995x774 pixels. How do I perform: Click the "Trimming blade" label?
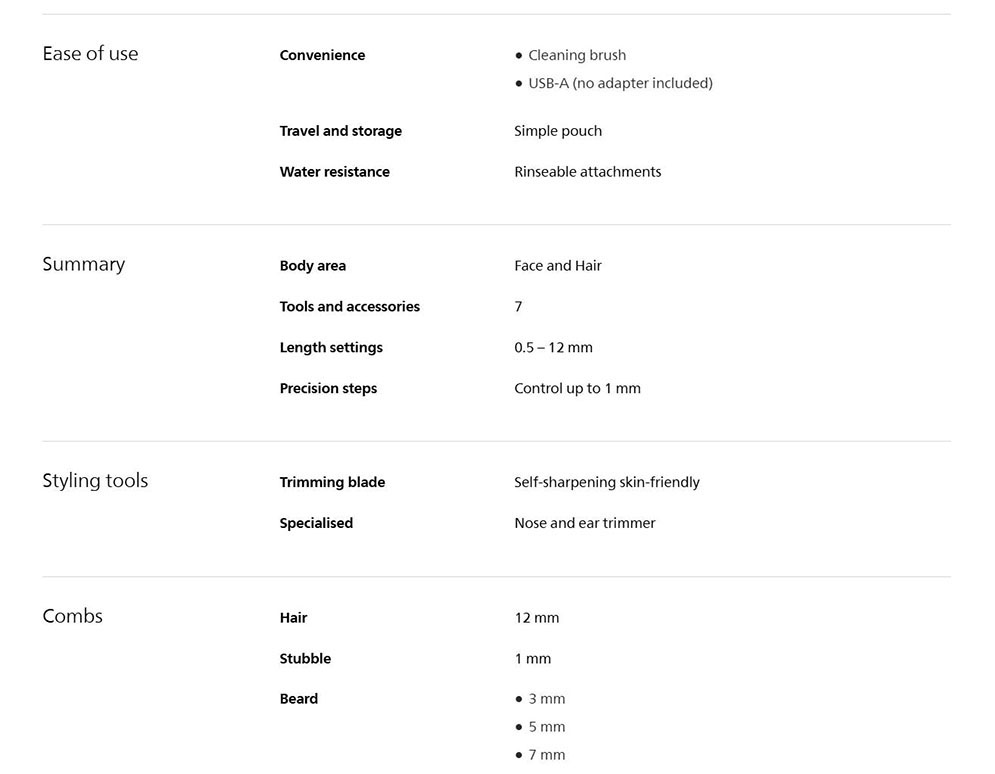point(332,482)
